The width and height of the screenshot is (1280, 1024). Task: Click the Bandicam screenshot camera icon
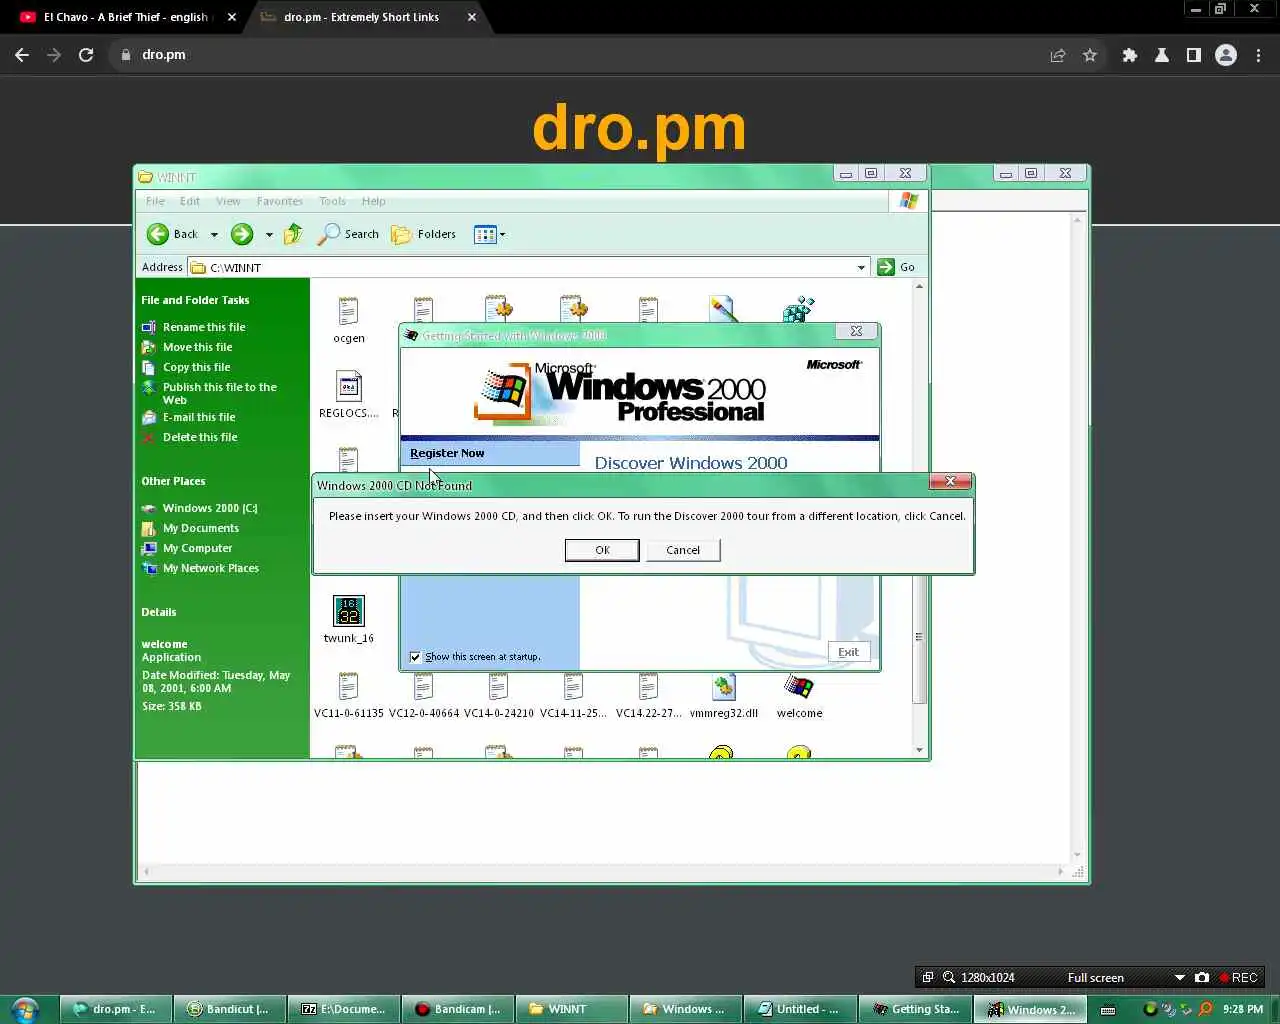(1202, 977)
